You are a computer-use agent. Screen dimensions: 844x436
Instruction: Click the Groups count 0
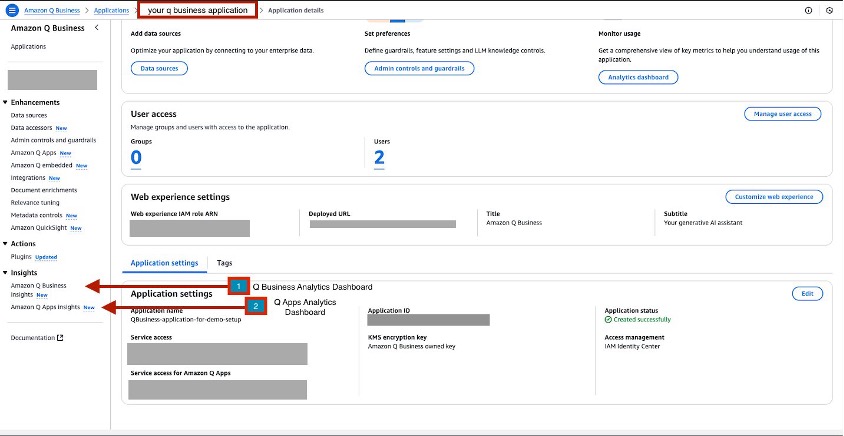pos(136,158)
